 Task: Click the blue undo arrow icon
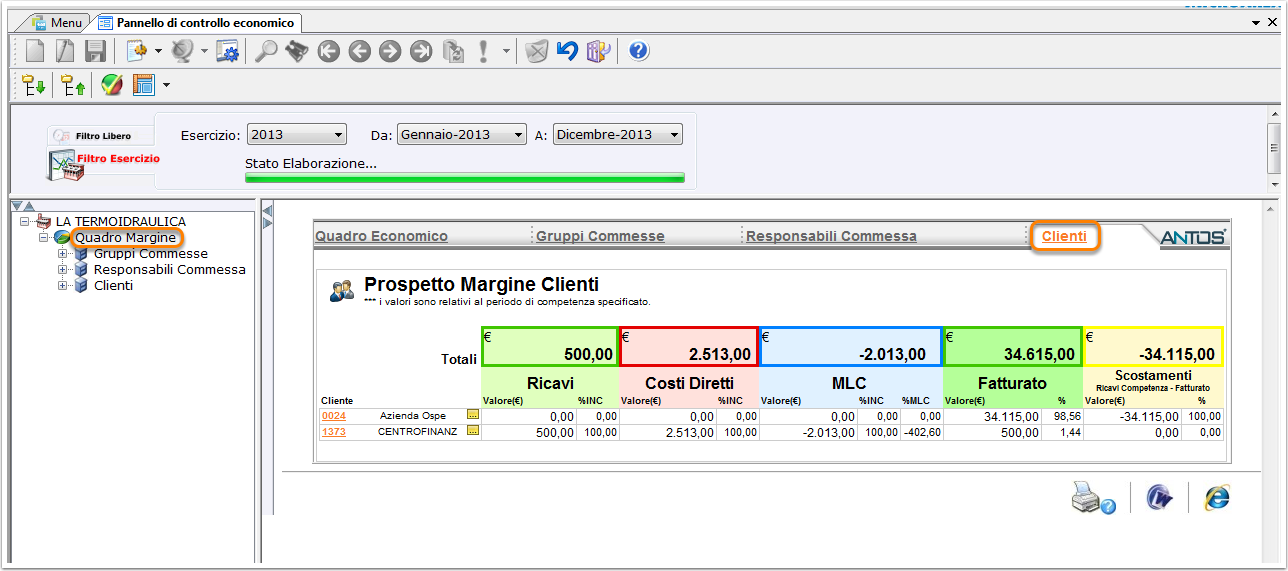(568, 51)
